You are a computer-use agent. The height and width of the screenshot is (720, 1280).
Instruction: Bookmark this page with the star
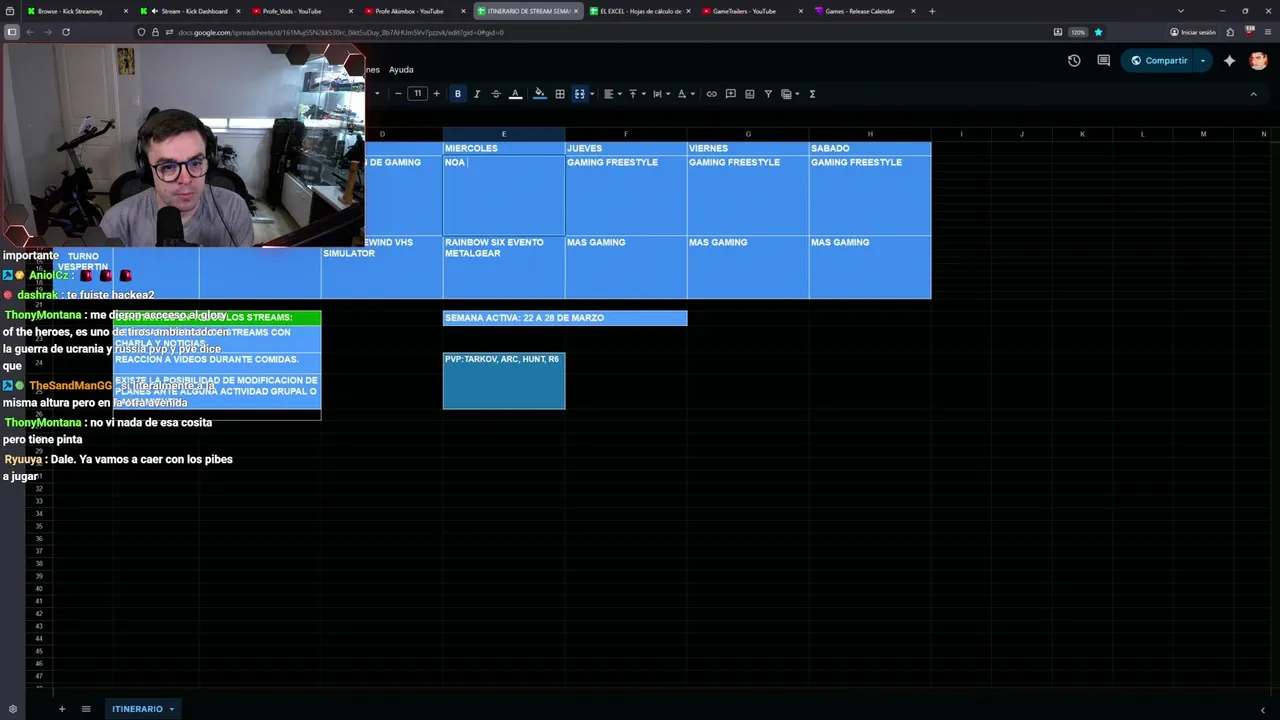(x=1098, y=32)
